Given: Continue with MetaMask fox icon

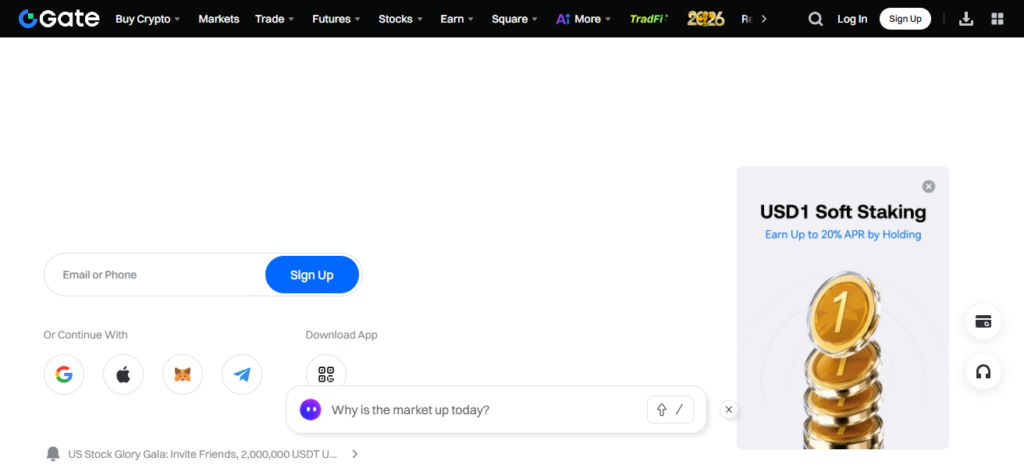Looking at the screenshot, I should (183, 375).
